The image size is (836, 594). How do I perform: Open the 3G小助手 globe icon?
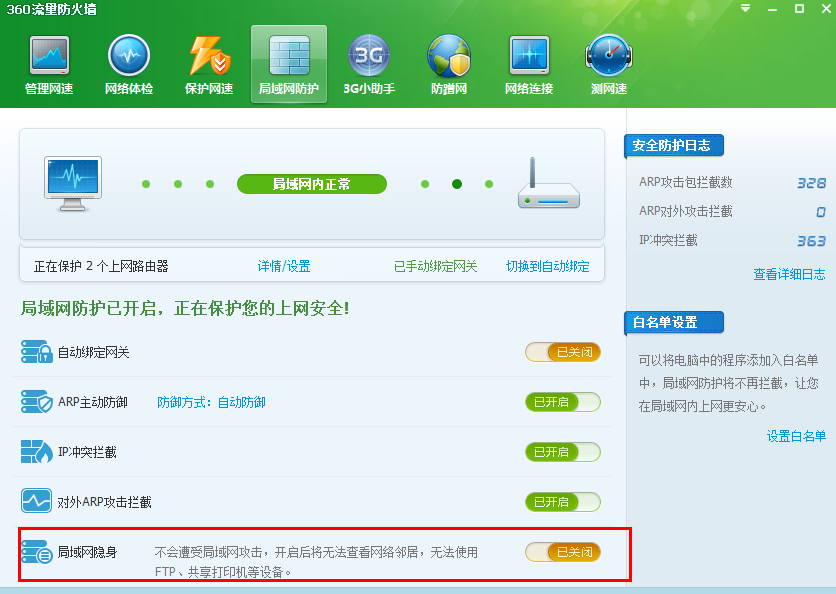point(369,55)
